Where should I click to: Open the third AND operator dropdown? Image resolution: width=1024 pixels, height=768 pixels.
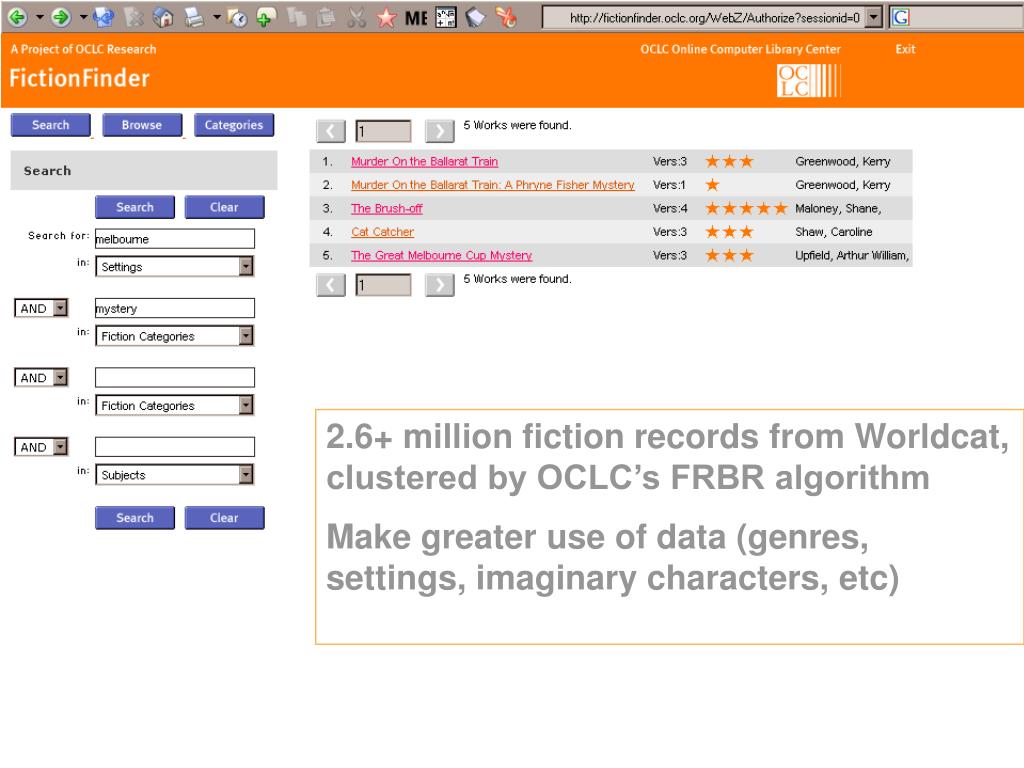(41, 446)
